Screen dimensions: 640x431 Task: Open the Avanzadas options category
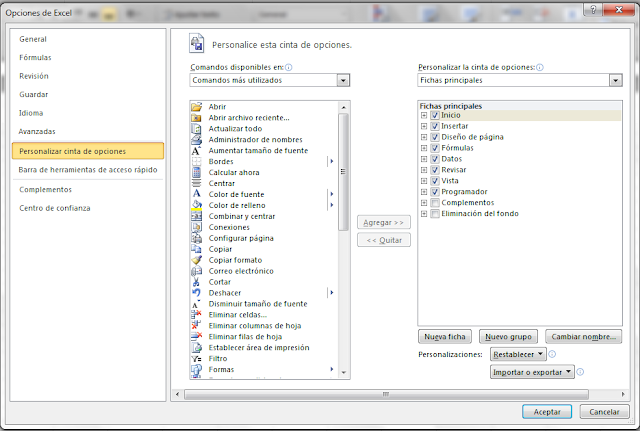tap(37, 131)
